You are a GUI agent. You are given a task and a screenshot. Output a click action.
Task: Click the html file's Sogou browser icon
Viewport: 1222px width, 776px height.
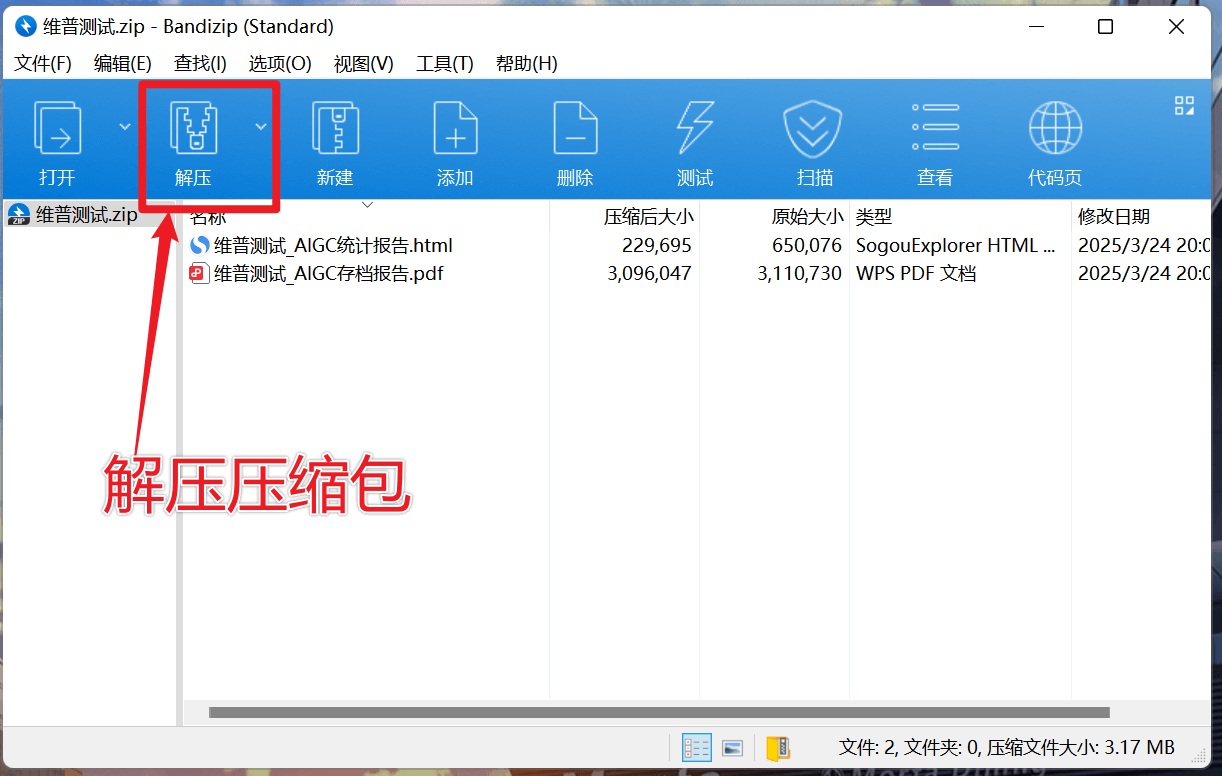(199, 245)
